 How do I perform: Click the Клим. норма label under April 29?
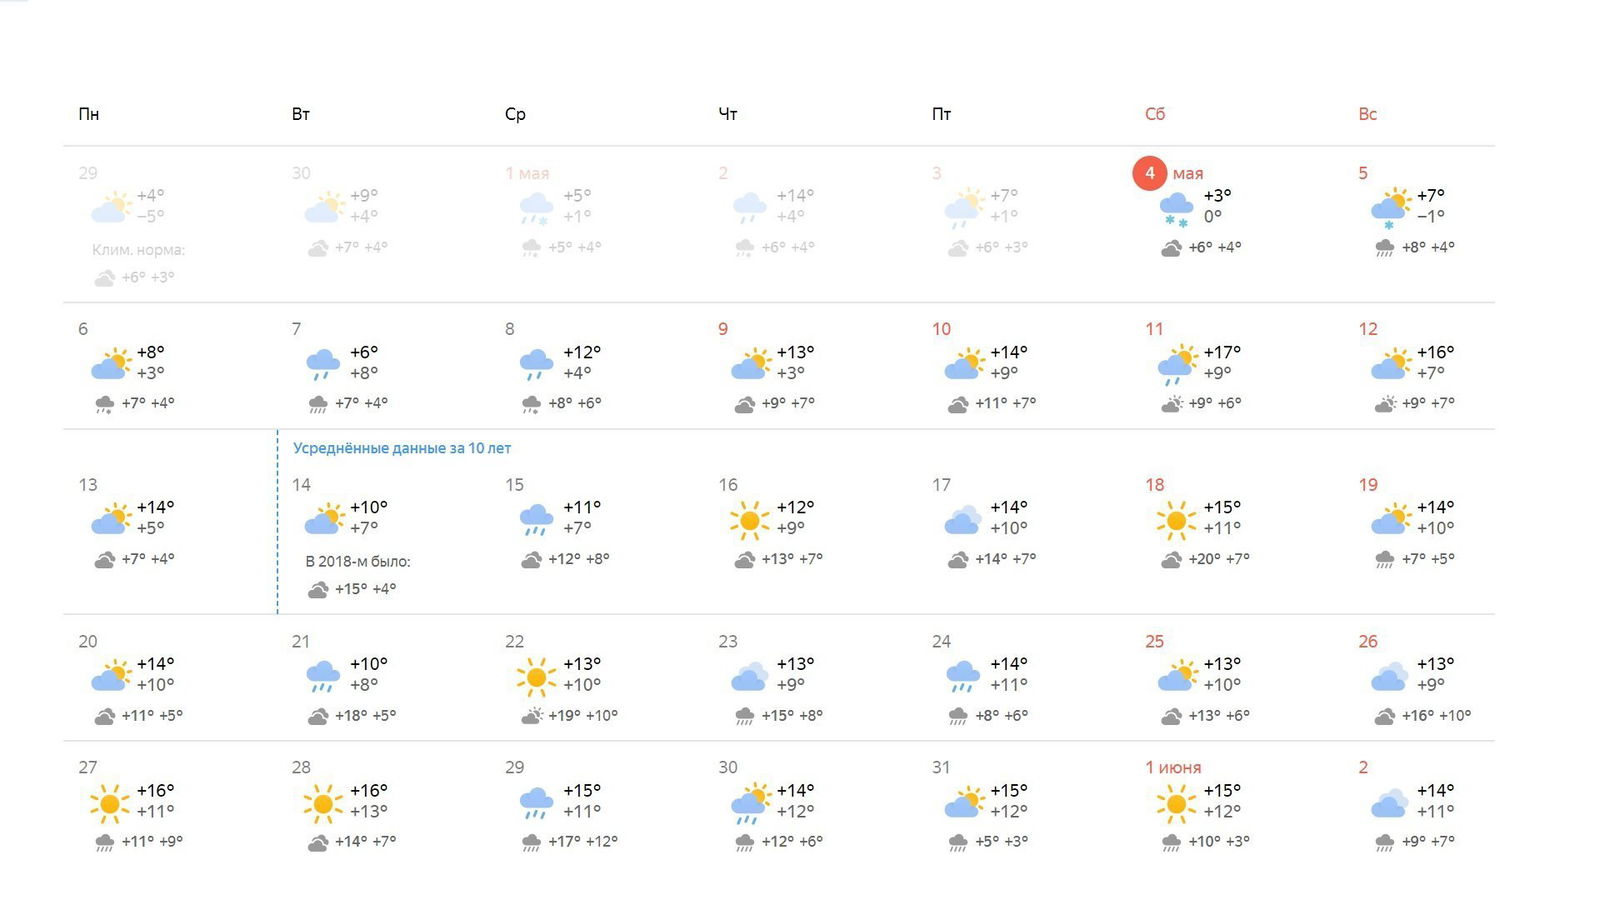tap(139, 250)
